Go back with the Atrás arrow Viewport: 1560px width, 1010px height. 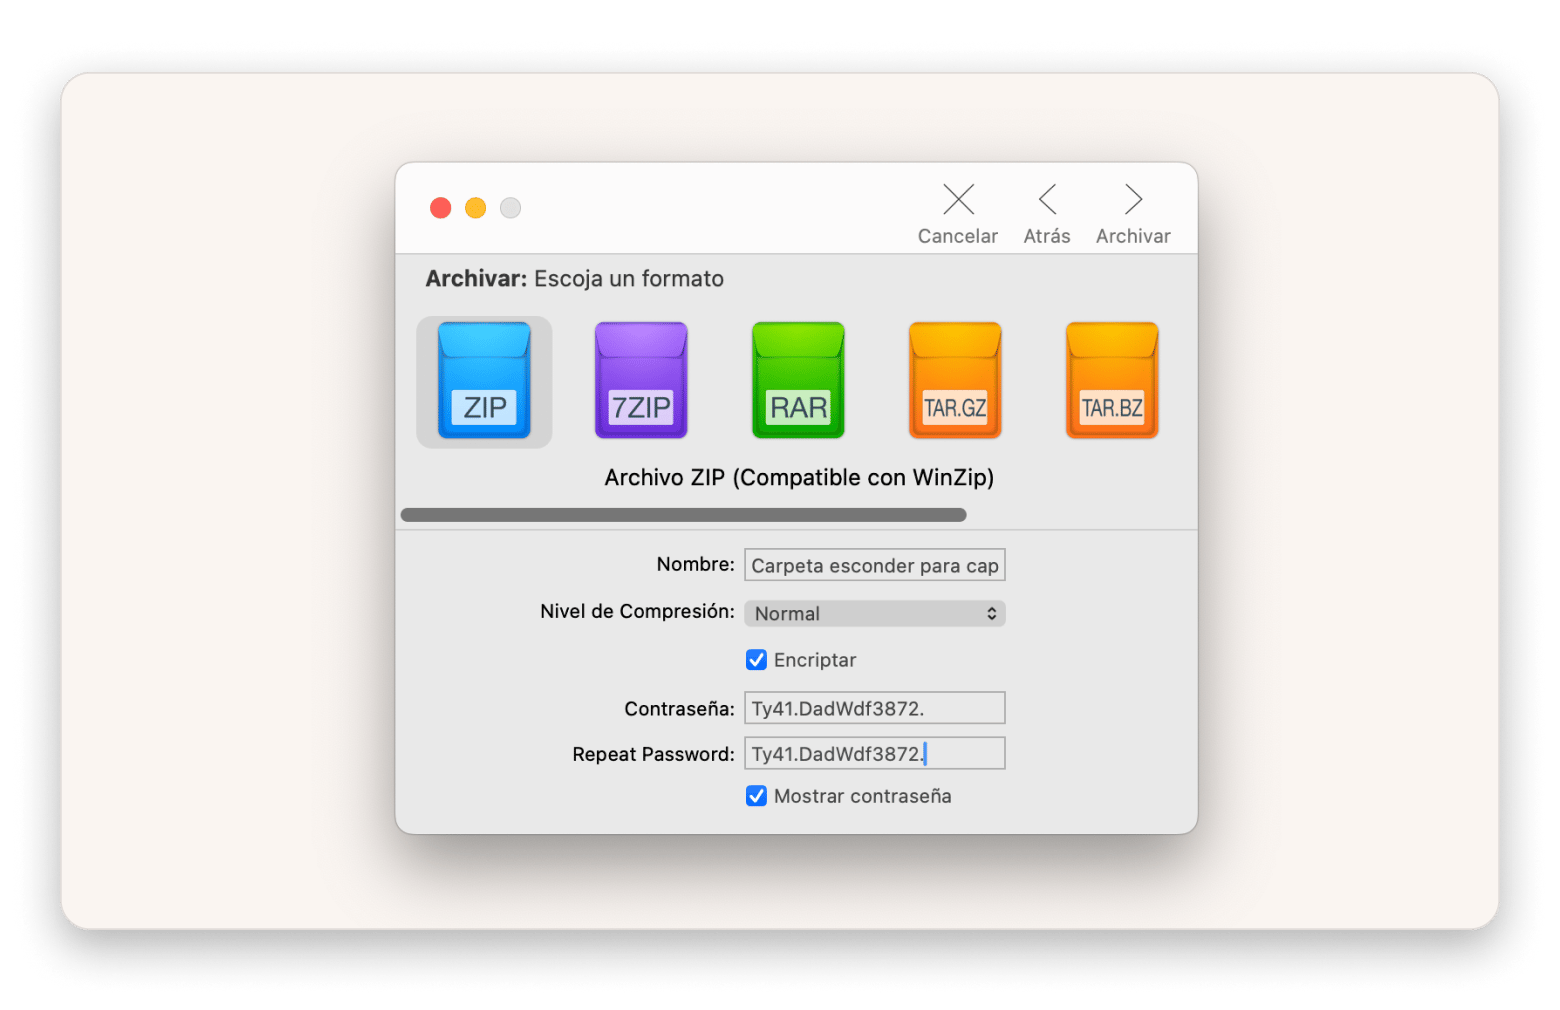[1047, 200]
